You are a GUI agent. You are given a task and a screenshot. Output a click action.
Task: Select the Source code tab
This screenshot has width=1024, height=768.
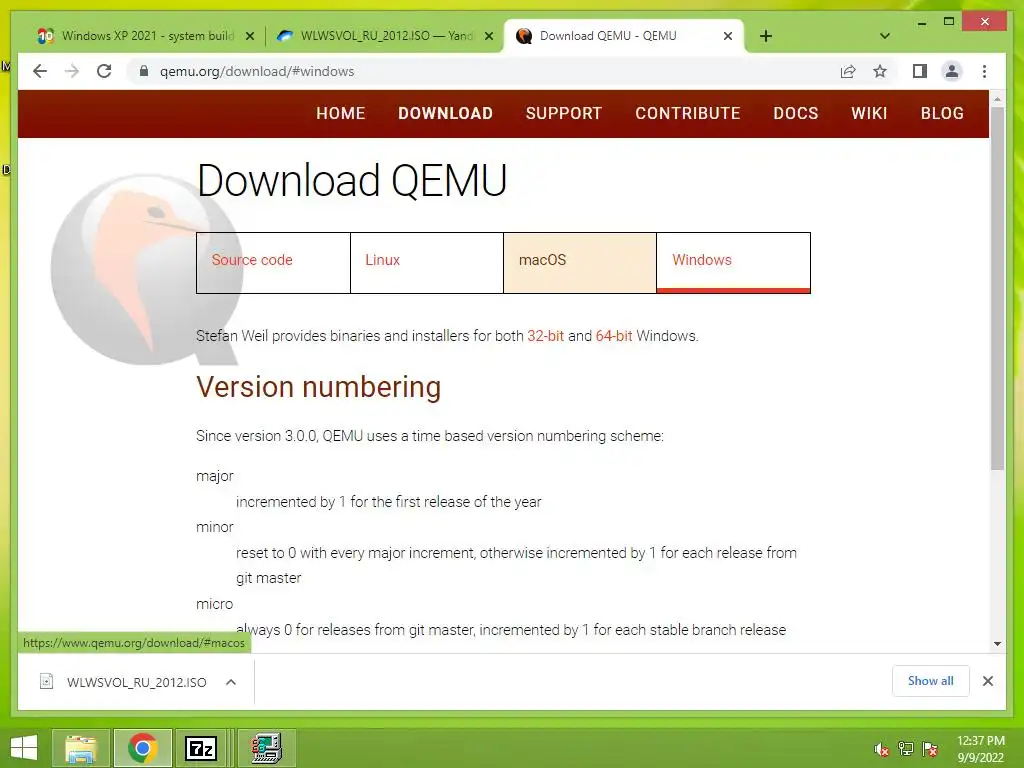click(x=273, y=263)
